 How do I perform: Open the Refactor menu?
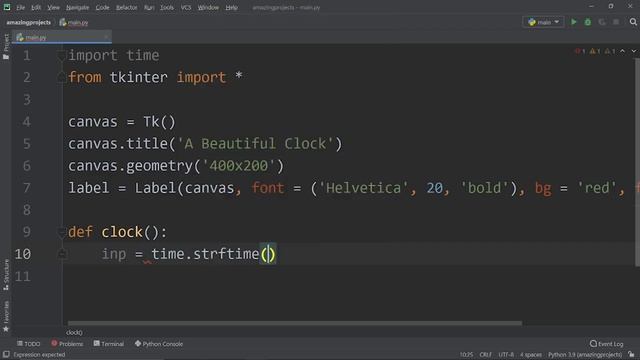pos(127,7)
